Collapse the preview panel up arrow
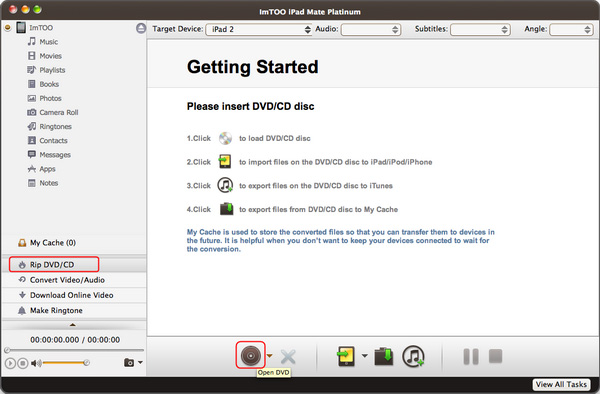The height and width of the screenshot is (394, 600). (x=73, y=325)
